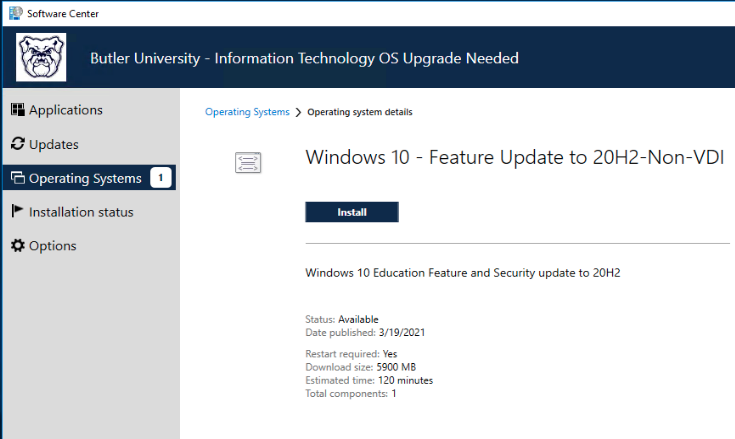Click the 'Status: Available' line
Viewport: 735px width, 439px height.
342,320
